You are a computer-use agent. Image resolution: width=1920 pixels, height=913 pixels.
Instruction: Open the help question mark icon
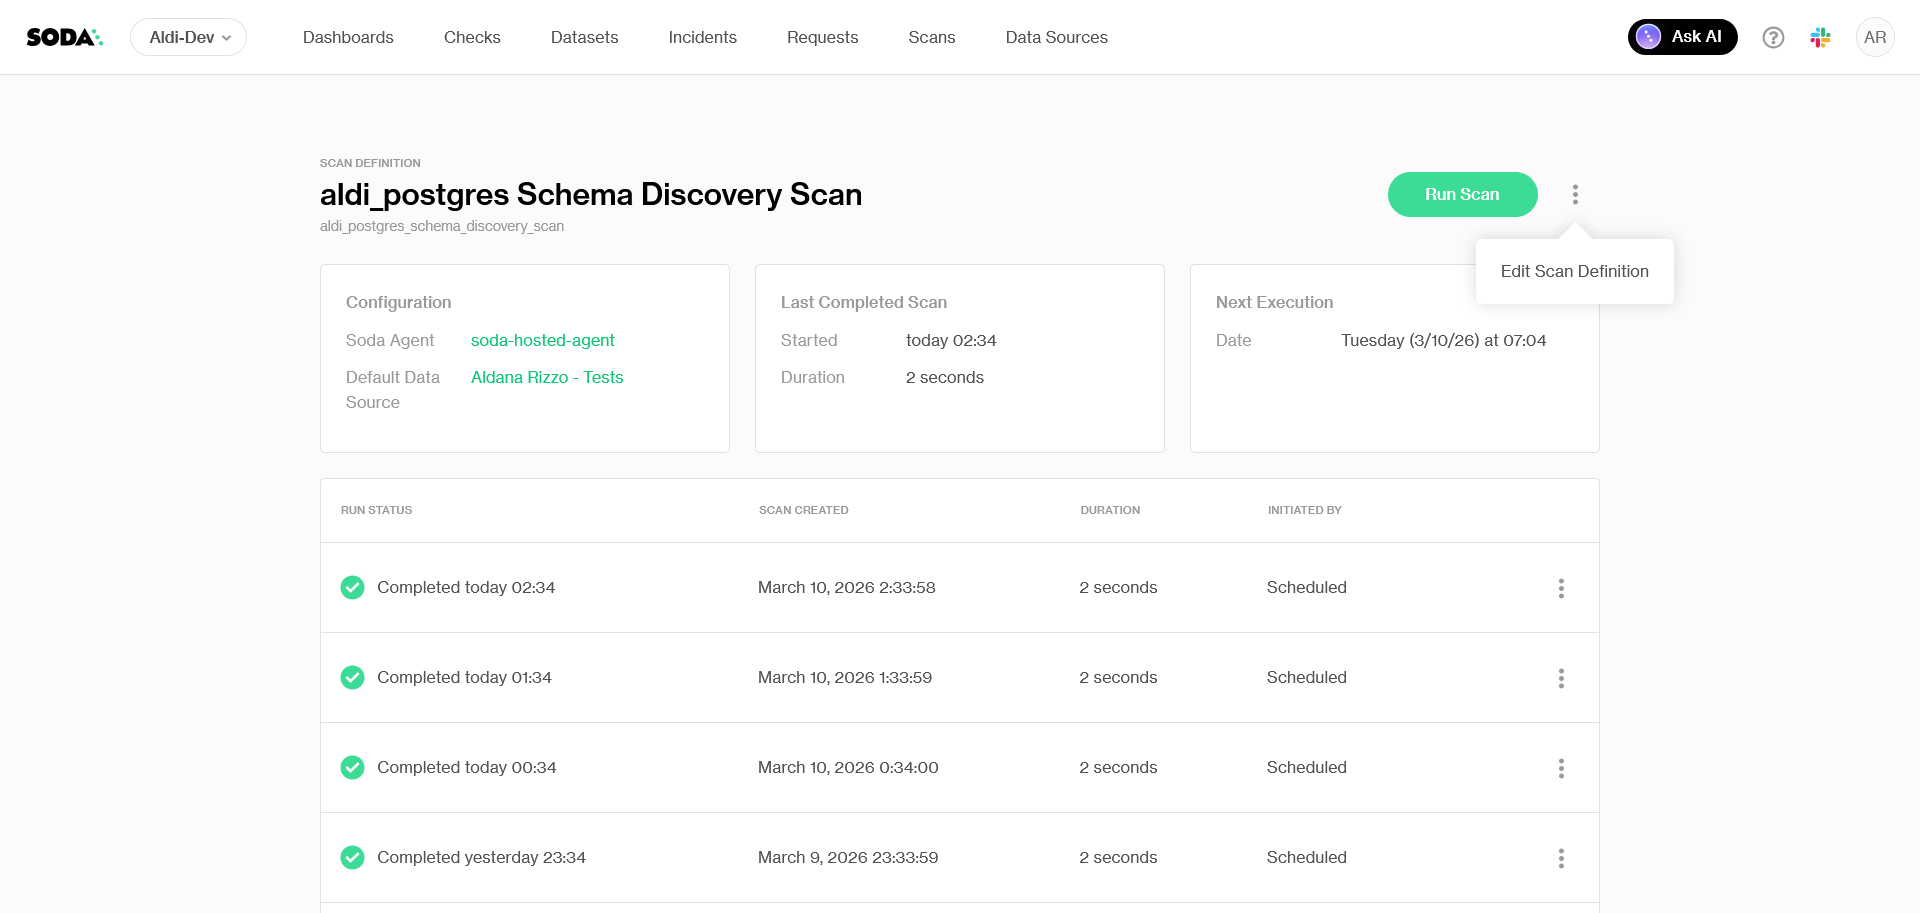[x=1773, y=37]
